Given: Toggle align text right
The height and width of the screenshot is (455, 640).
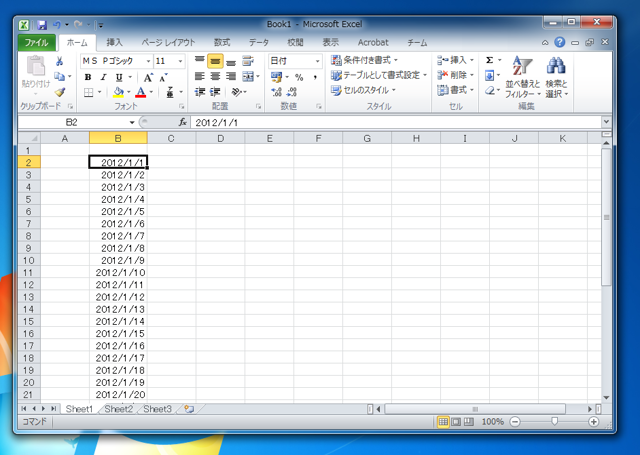Looking at the screenshot, I should click(x=231, y=76).
